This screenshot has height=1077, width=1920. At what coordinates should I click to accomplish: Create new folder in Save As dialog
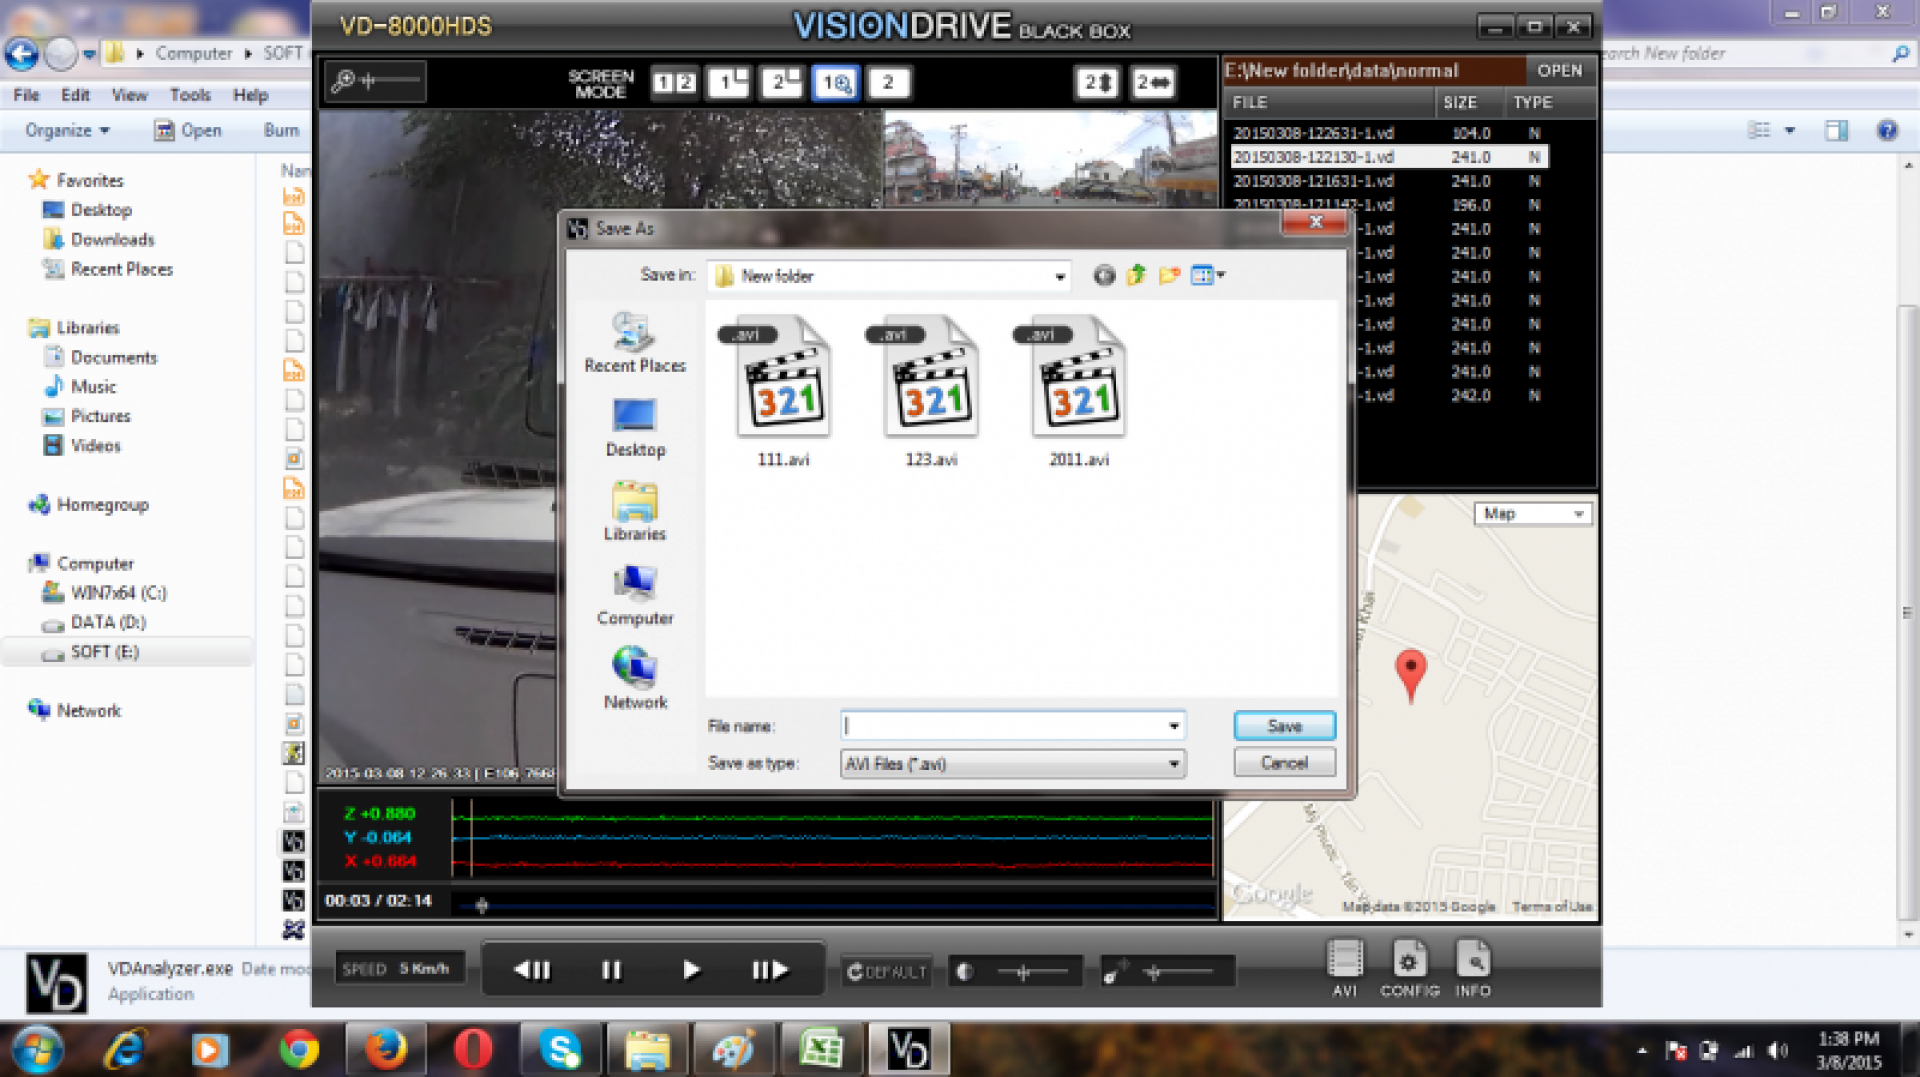[1169, 275]
